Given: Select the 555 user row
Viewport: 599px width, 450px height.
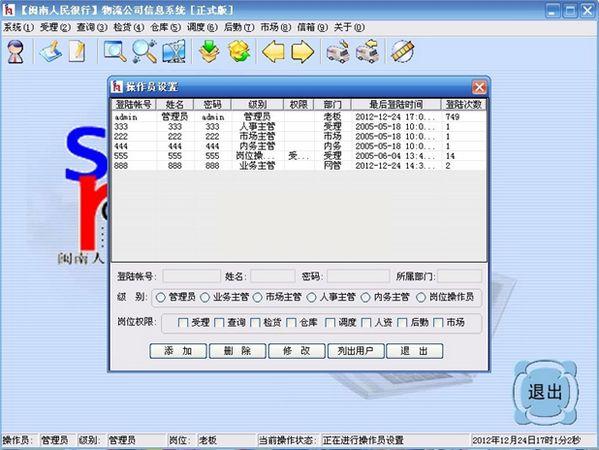Looking at the screenshot, I should [299, 156].
